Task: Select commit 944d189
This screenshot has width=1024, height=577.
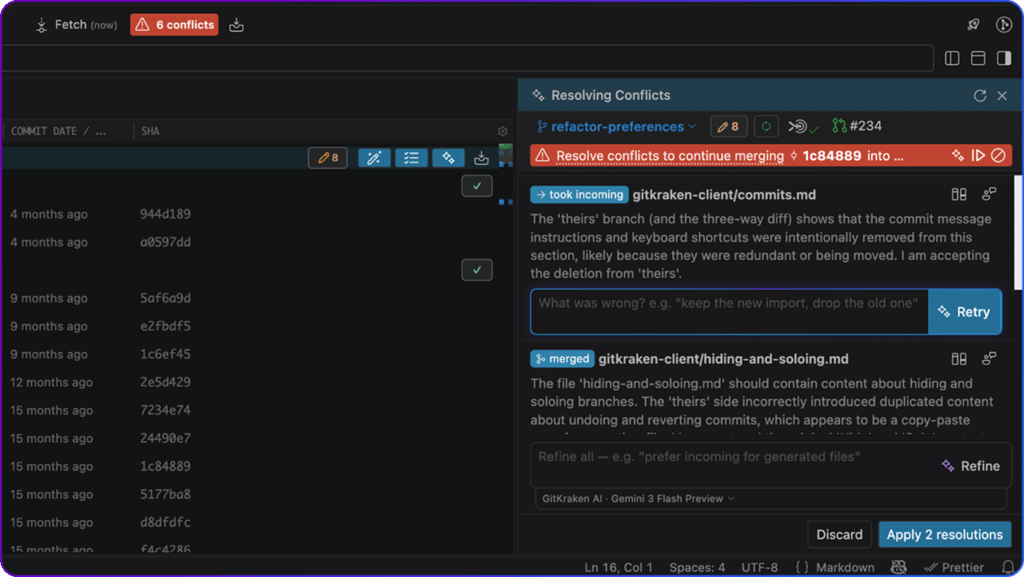Action: pyautogui.click(x=165, y=214)
